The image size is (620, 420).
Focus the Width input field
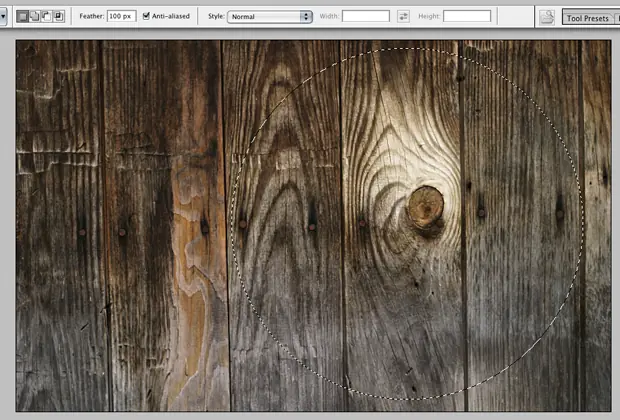(366, 16)
